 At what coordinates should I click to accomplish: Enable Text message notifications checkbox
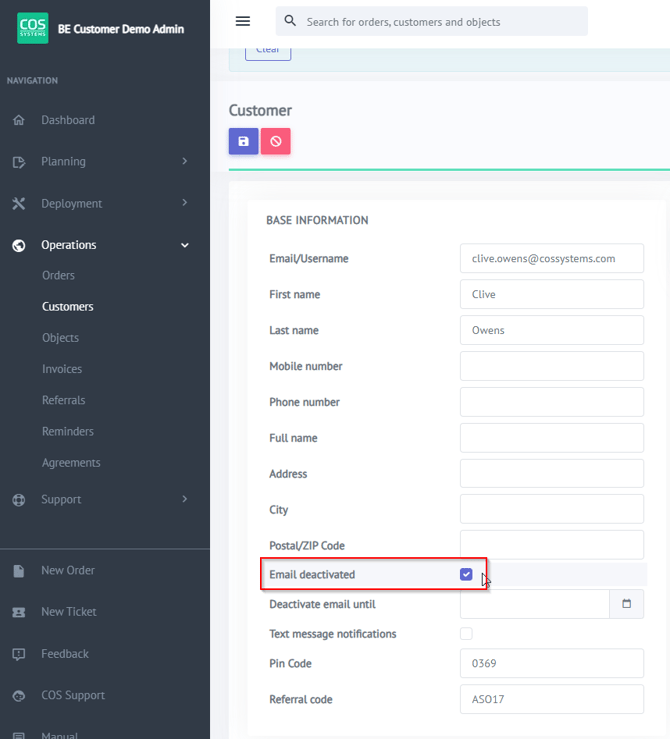(x=466, y=634)
